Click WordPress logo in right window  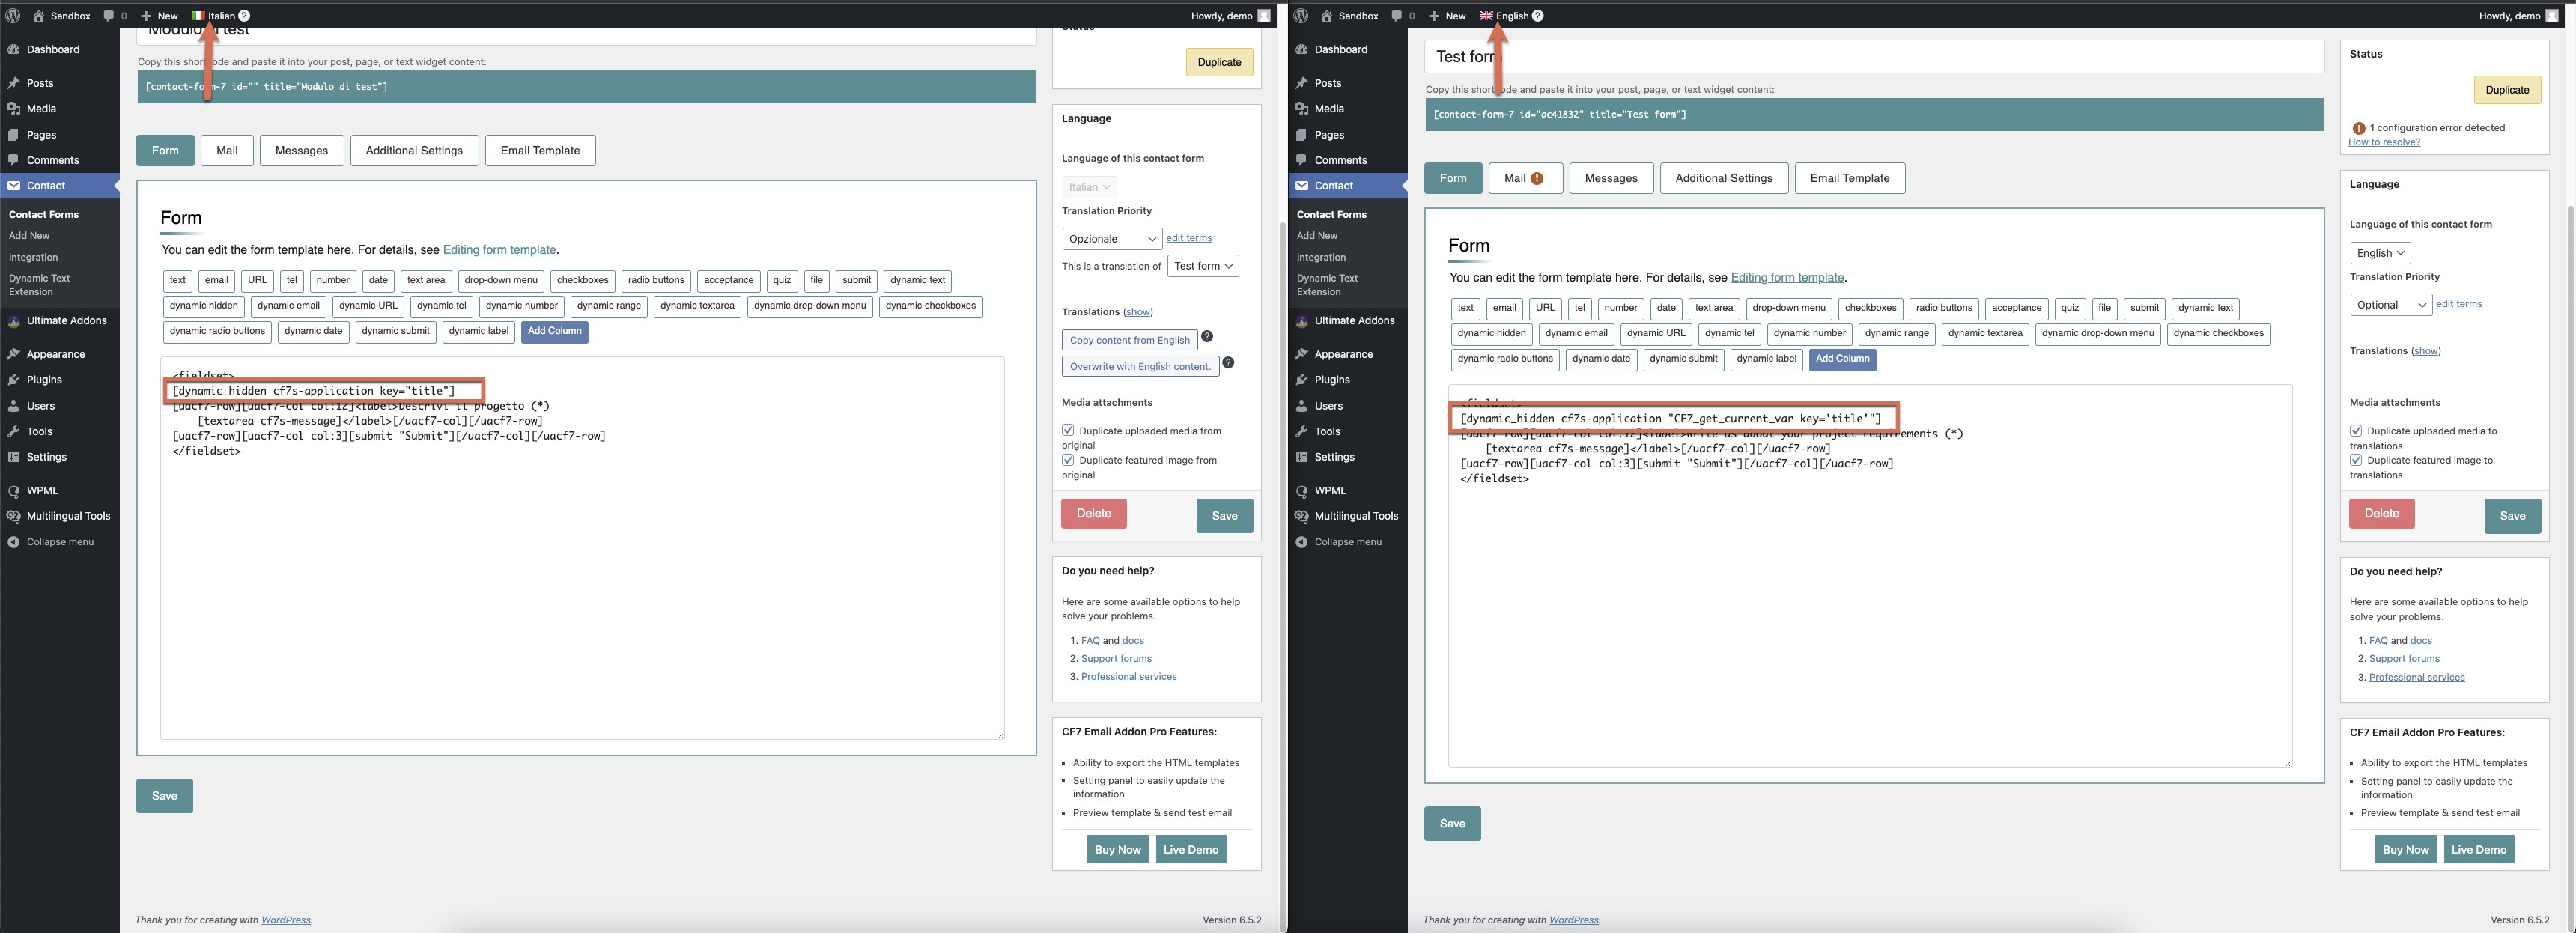click(x=1301, y=16)
